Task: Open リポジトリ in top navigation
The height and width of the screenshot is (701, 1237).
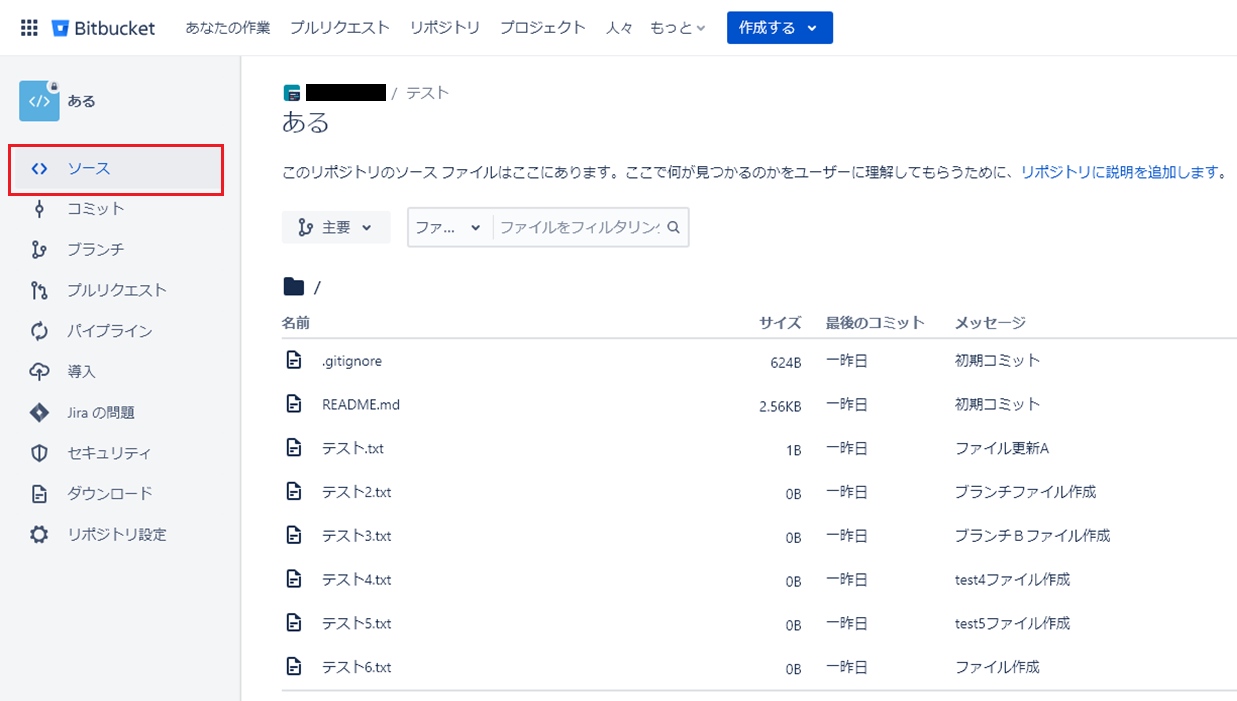Action: click(x=445, y=28)
